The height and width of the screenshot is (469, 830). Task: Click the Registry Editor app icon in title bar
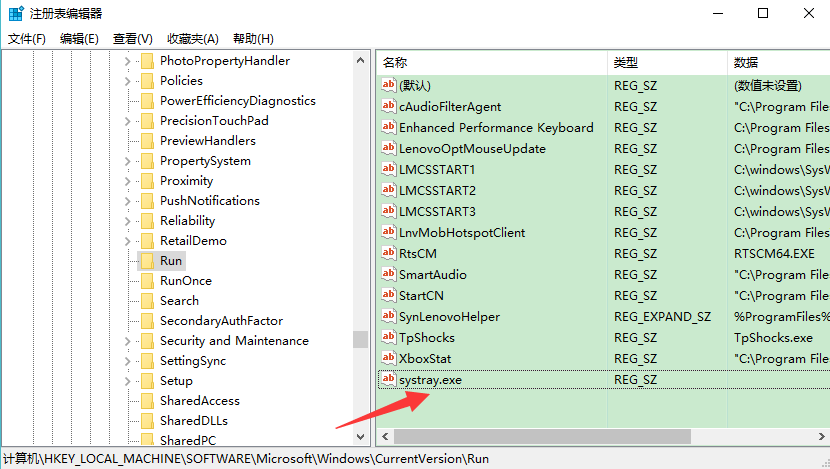[16, 13]
